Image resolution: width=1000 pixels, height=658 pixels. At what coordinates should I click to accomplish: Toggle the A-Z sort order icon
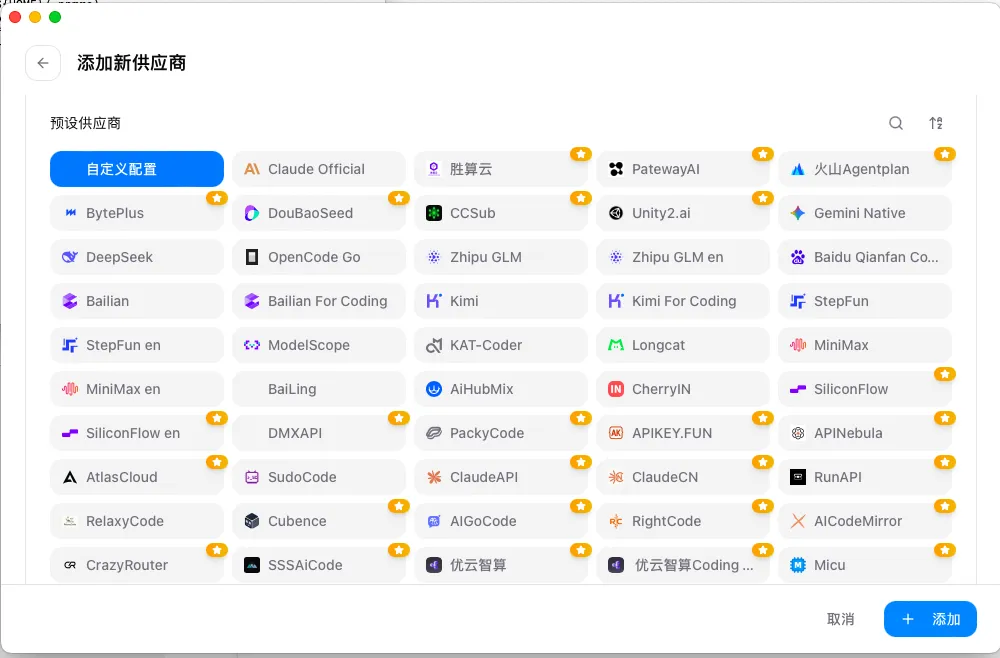(936, 123)
